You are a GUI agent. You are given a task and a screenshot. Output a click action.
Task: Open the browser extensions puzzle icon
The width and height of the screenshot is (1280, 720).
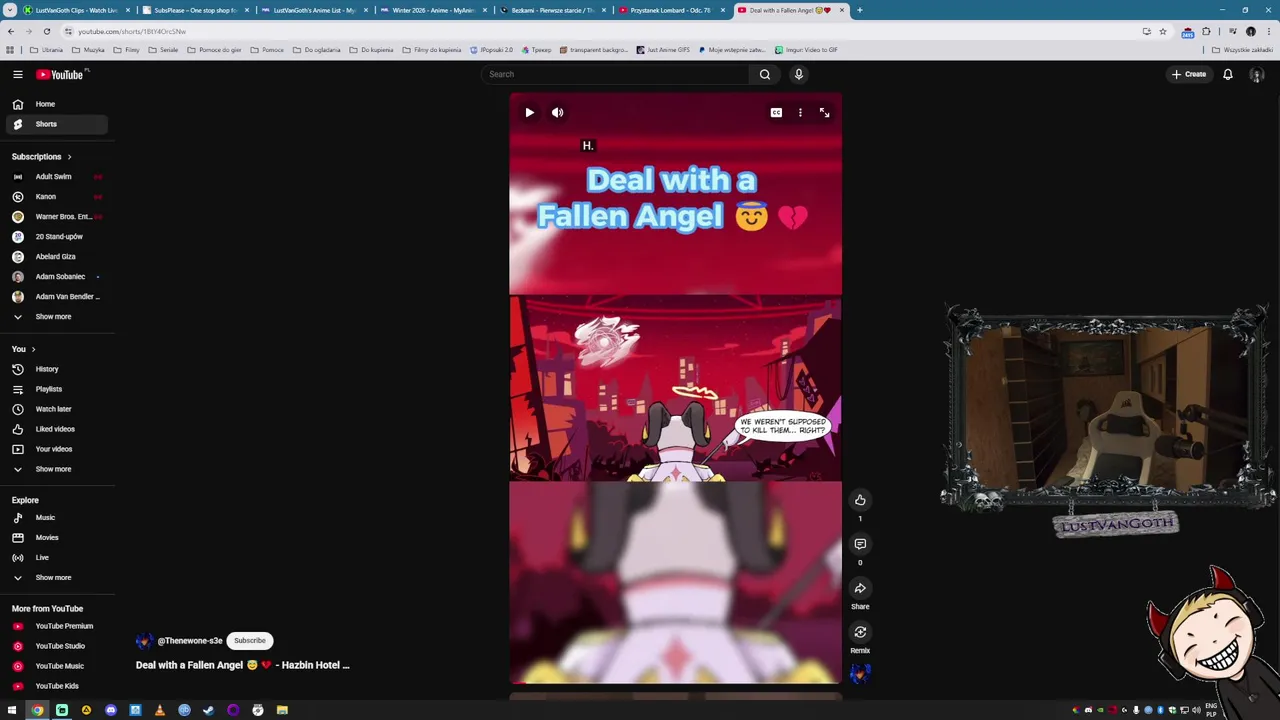coord(1206,31)
